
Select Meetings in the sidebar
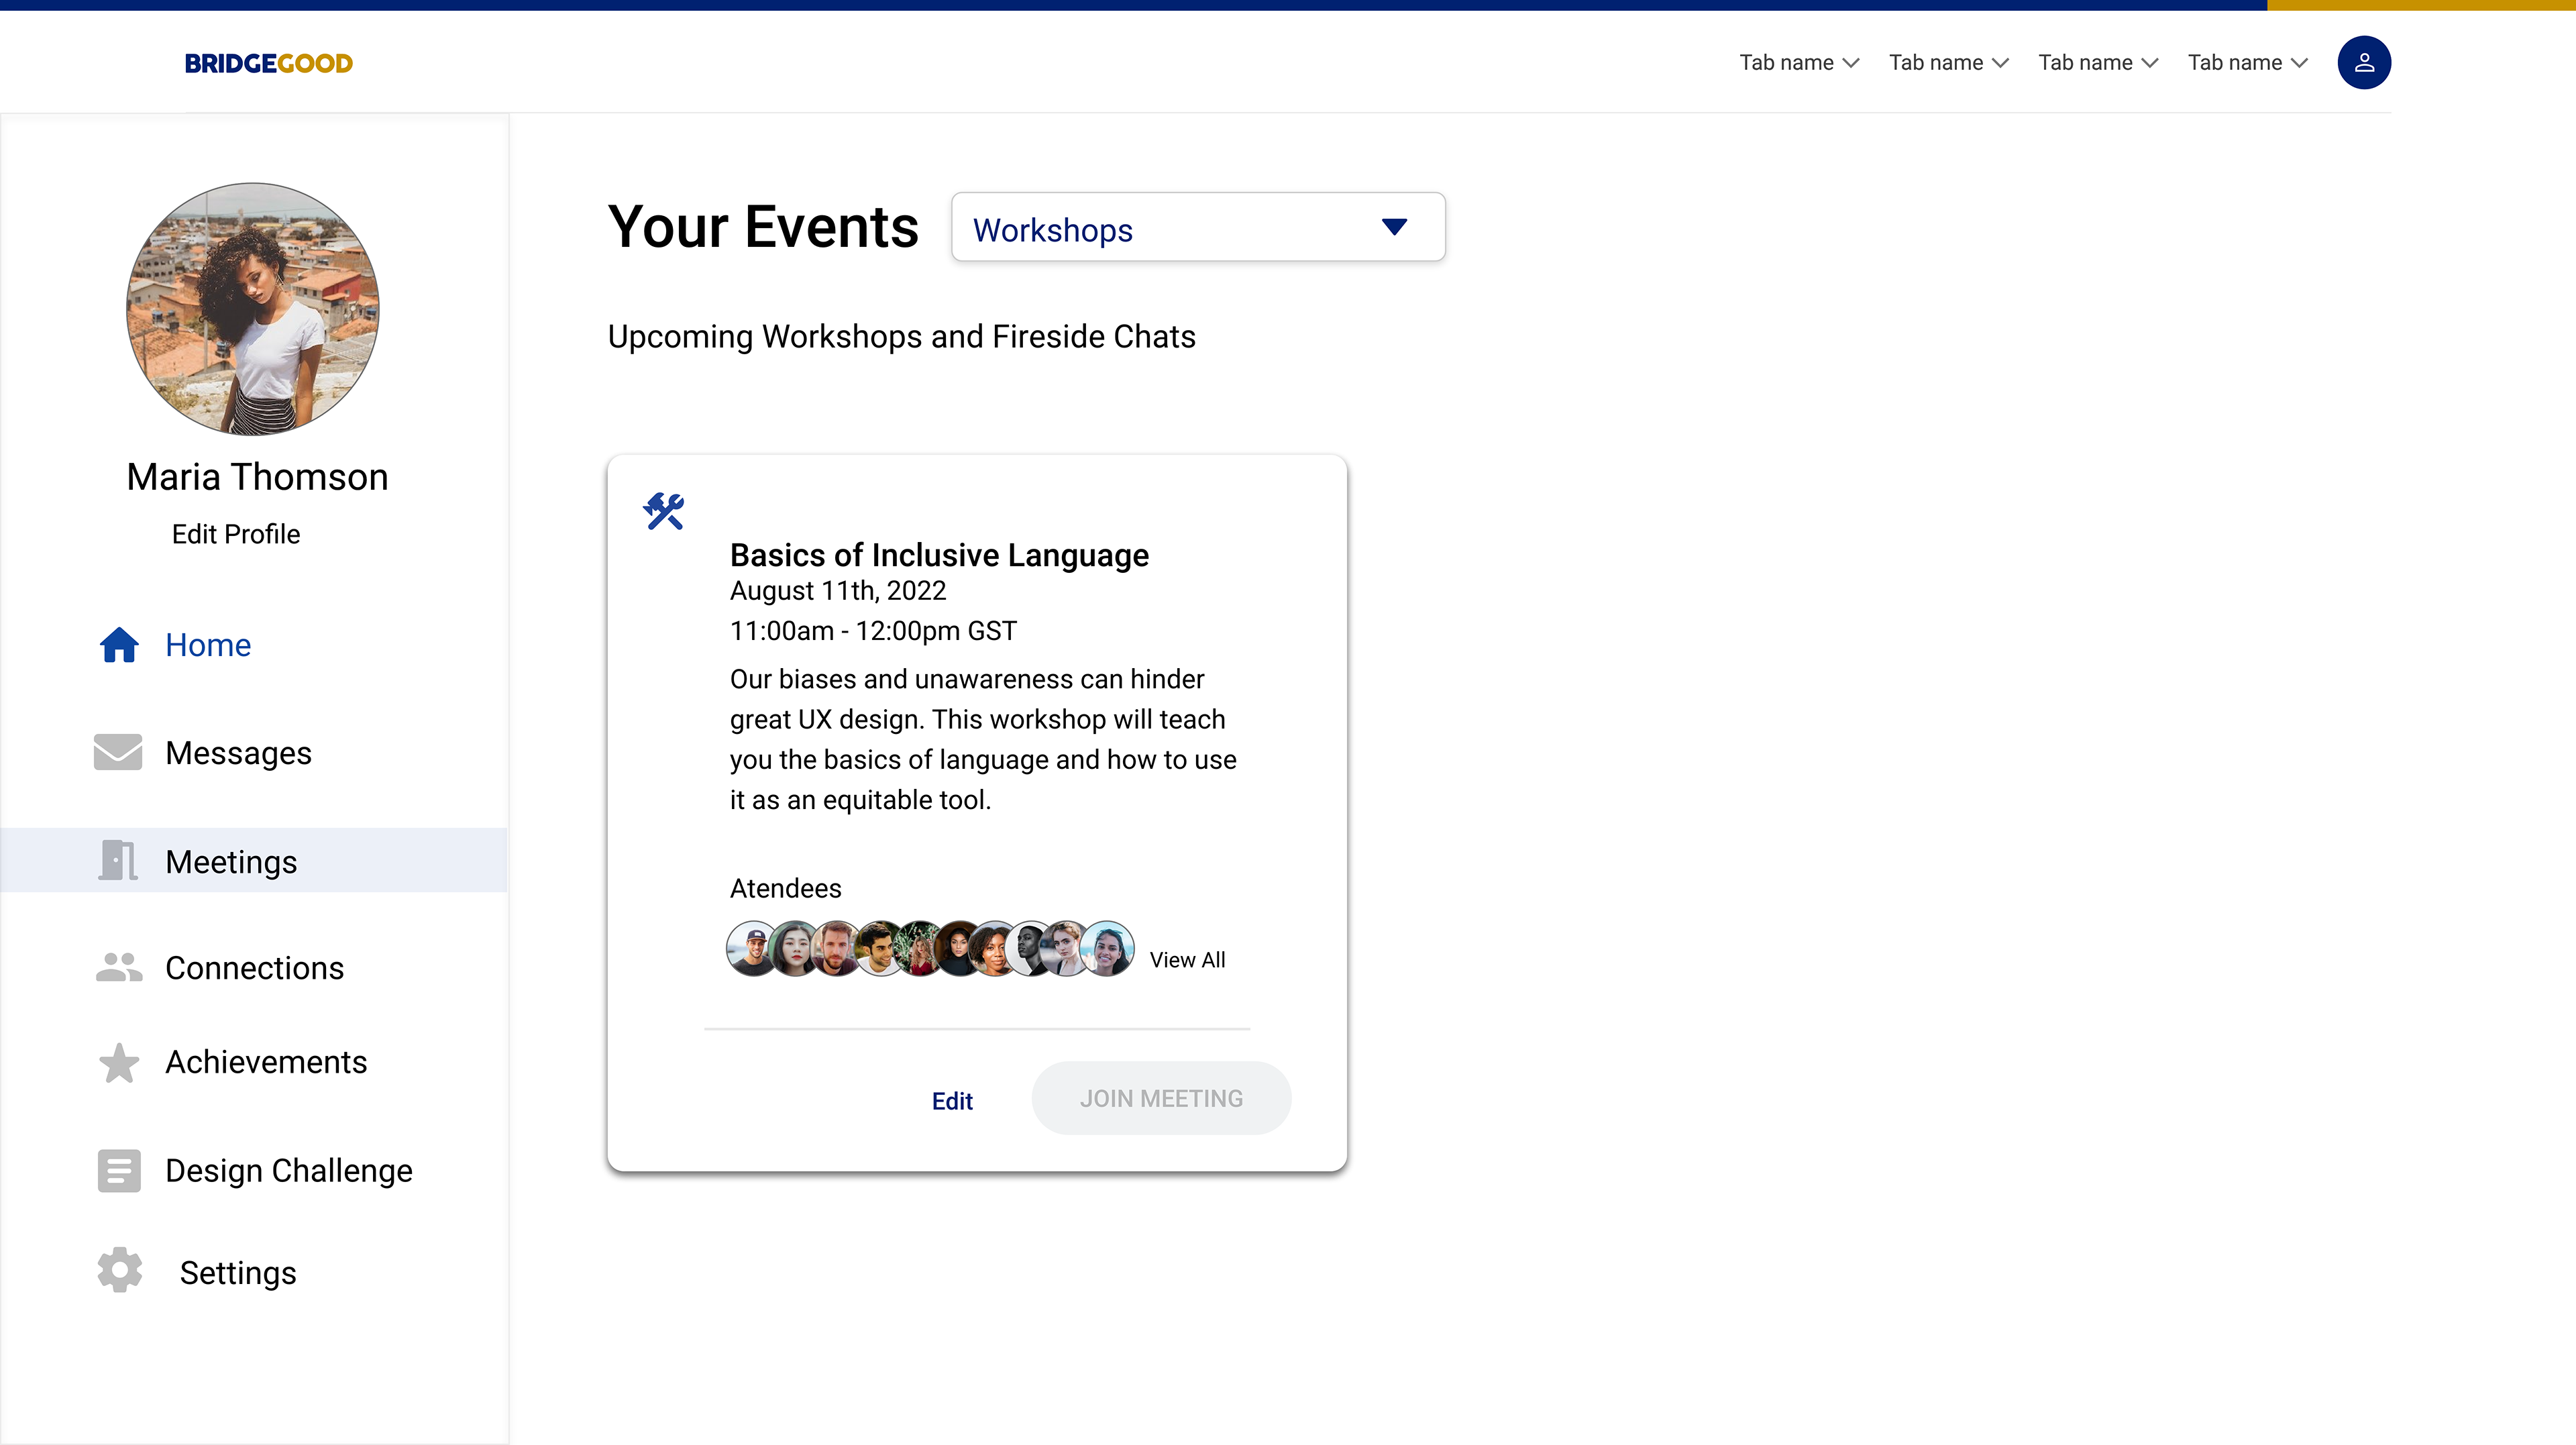(x=254, y=860)
